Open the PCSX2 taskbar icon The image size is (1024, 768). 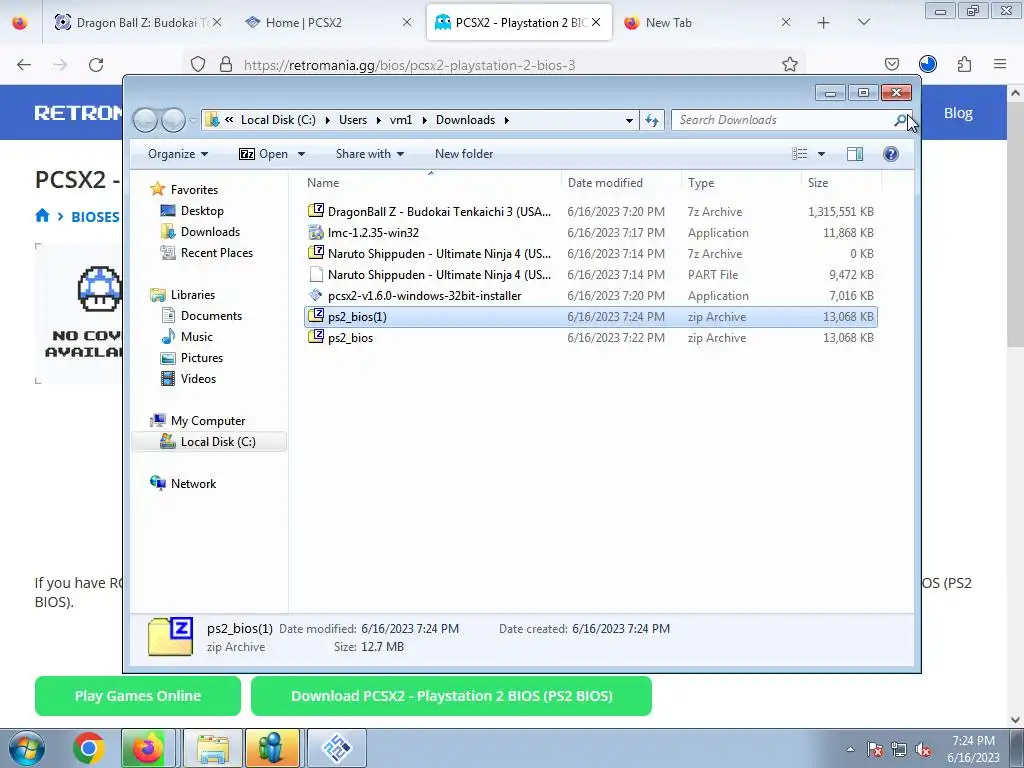pos(337,748)
